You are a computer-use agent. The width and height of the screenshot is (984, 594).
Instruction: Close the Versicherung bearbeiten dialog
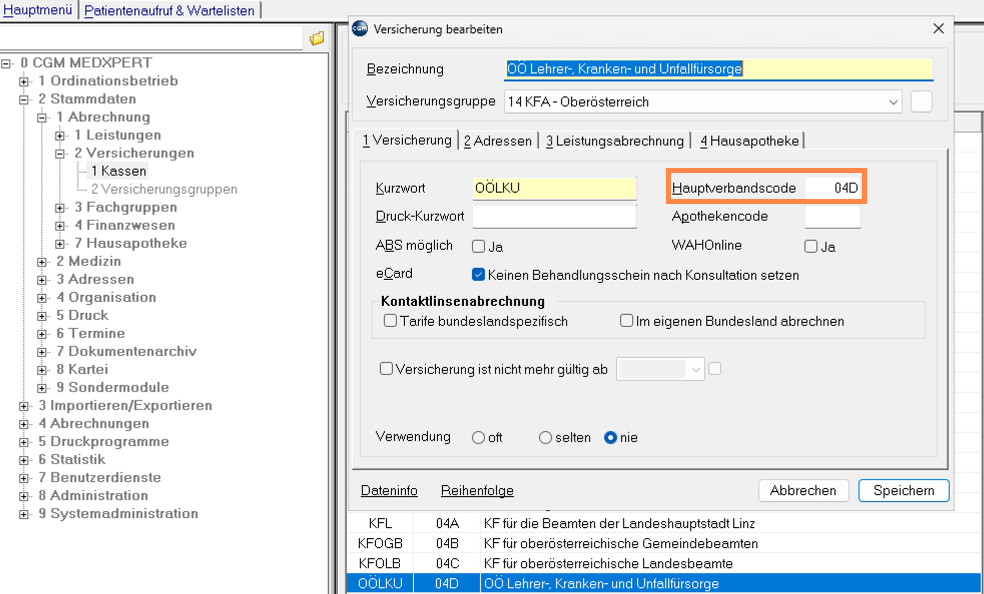[x=937, y=30]
